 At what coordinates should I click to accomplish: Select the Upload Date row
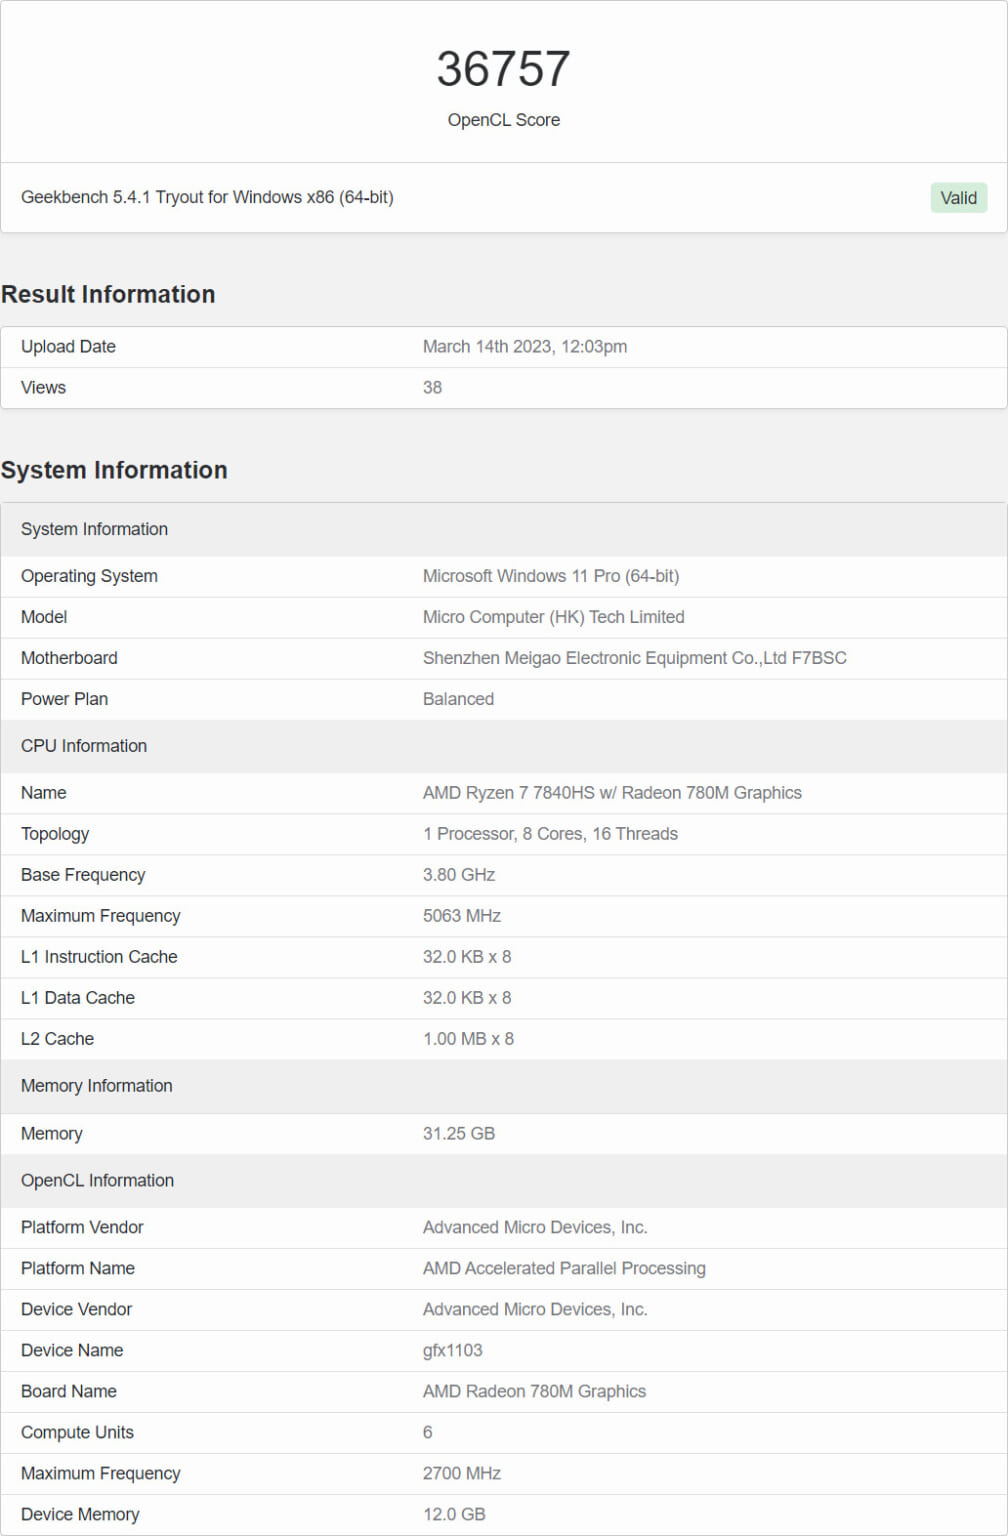pyautogui.click(x=68, y=346)
